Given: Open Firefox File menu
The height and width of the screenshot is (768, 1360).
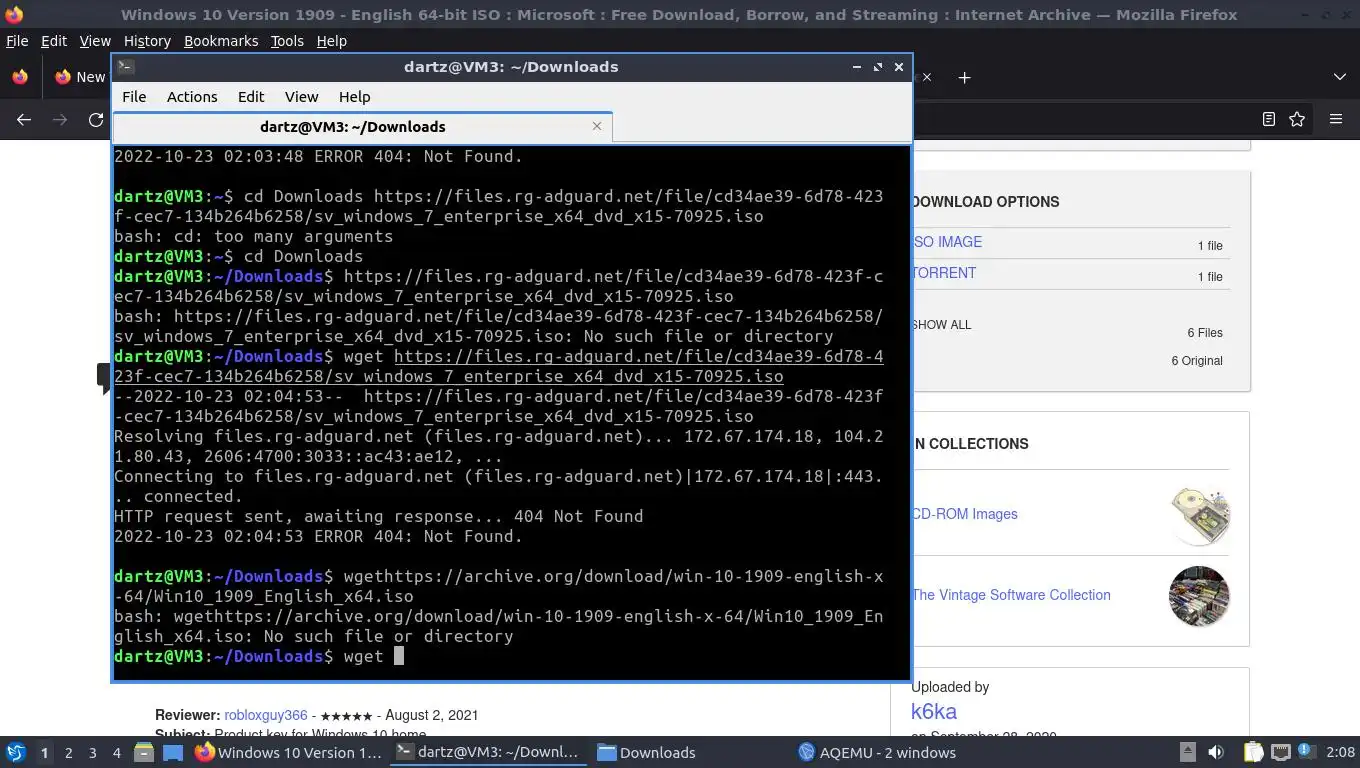Looking at the screenshot, I should tap(17, 41).
